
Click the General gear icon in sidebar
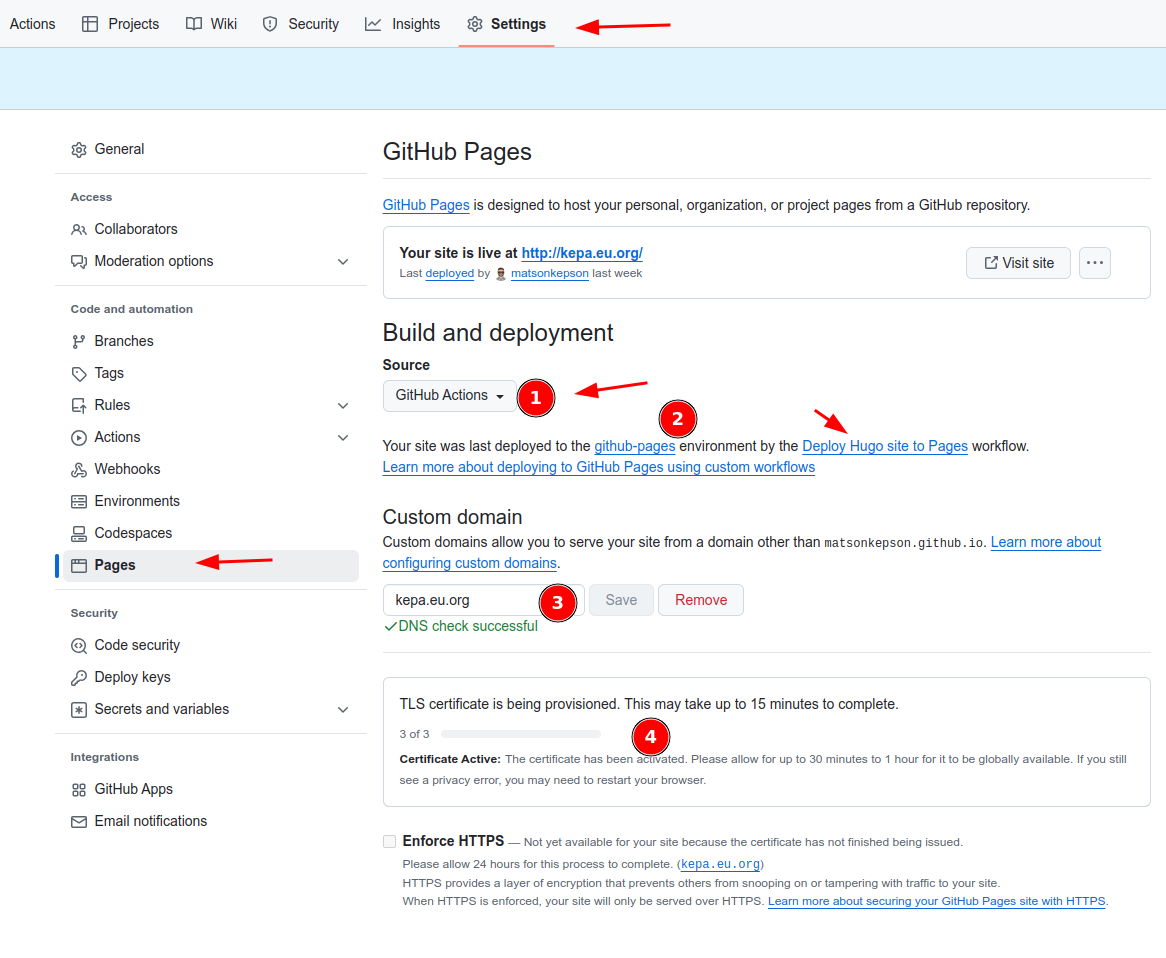[x=79, y=150]
